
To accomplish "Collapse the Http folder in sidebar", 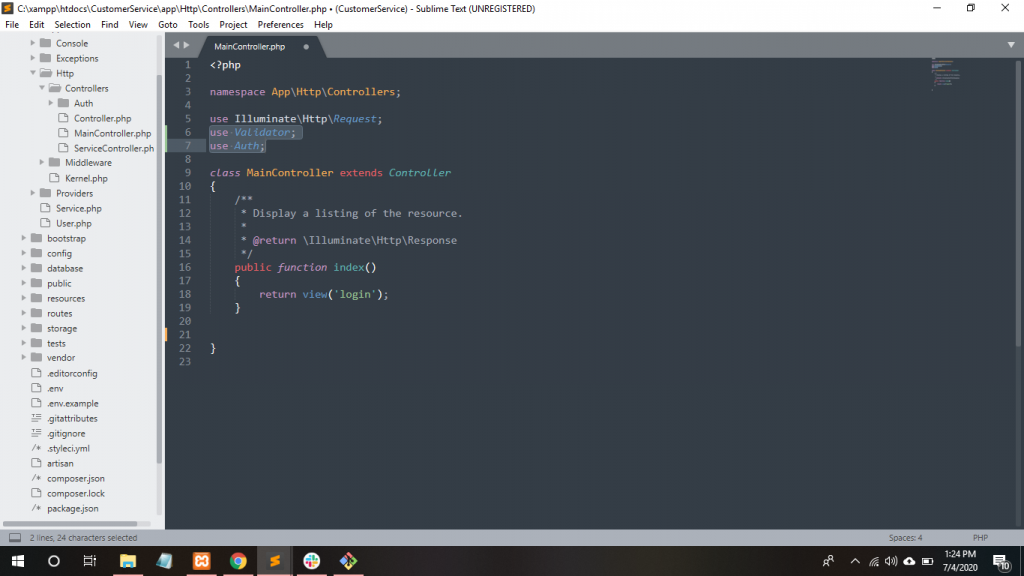I will click(33, 73).
